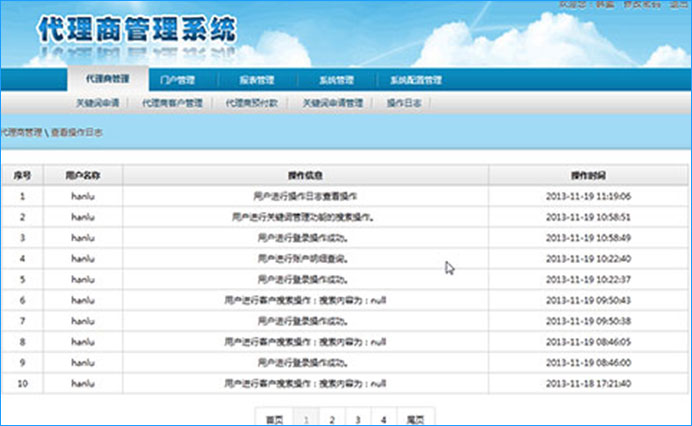Click the 操作时间 column header

pyautogui.click(x=588, y=175)
